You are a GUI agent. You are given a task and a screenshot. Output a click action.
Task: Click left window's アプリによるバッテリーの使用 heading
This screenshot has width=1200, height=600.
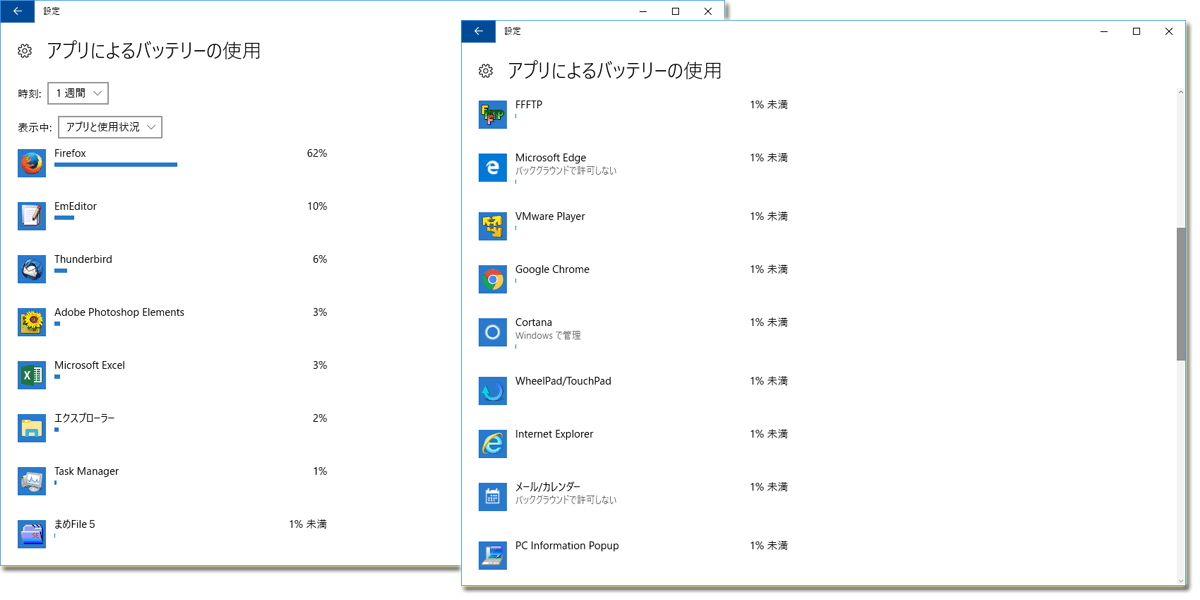153,51
